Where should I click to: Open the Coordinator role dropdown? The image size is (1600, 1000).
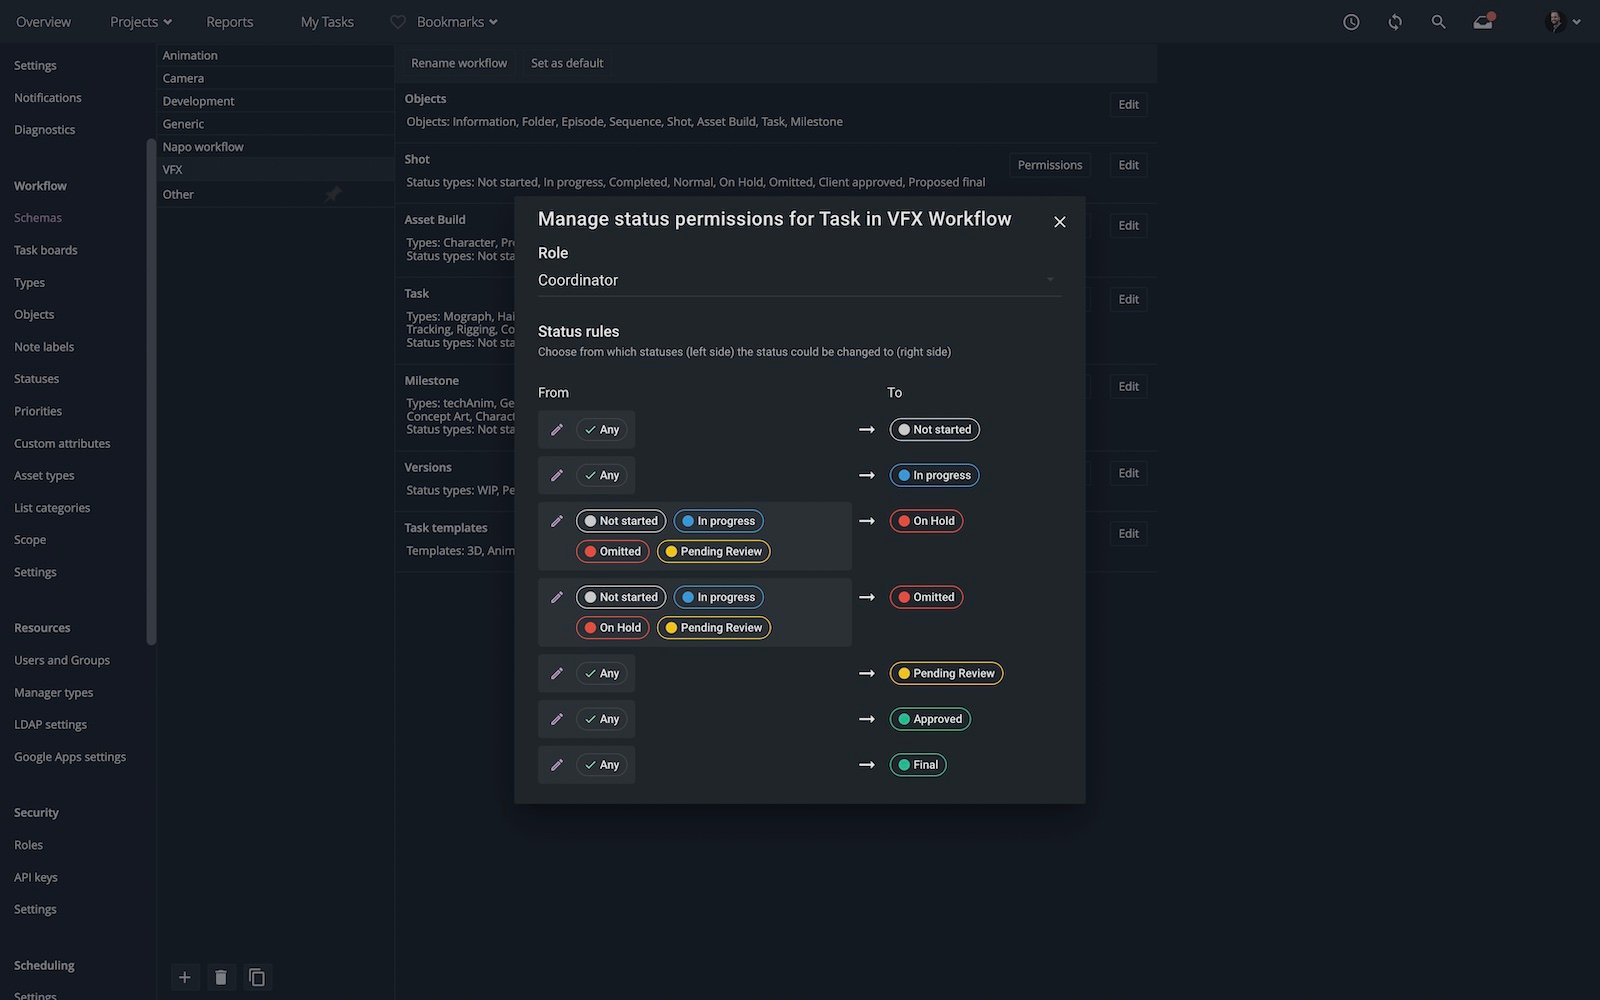(798, 280)
